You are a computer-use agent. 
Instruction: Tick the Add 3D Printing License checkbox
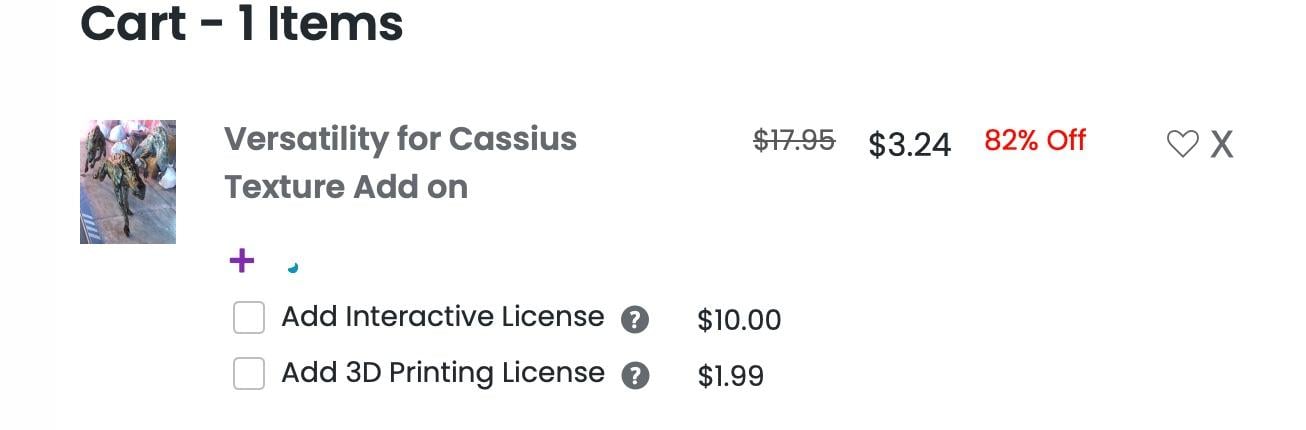(x=249, y=374)
